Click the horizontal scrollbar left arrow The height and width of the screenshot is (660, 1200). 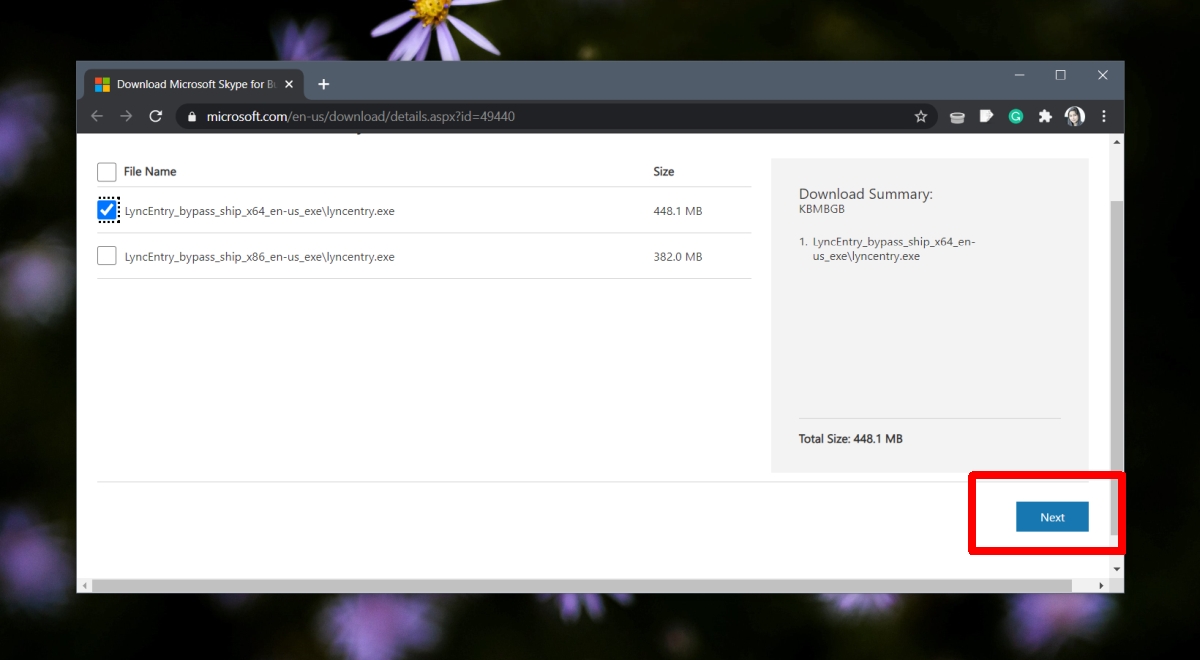click(x=84, y=585)
